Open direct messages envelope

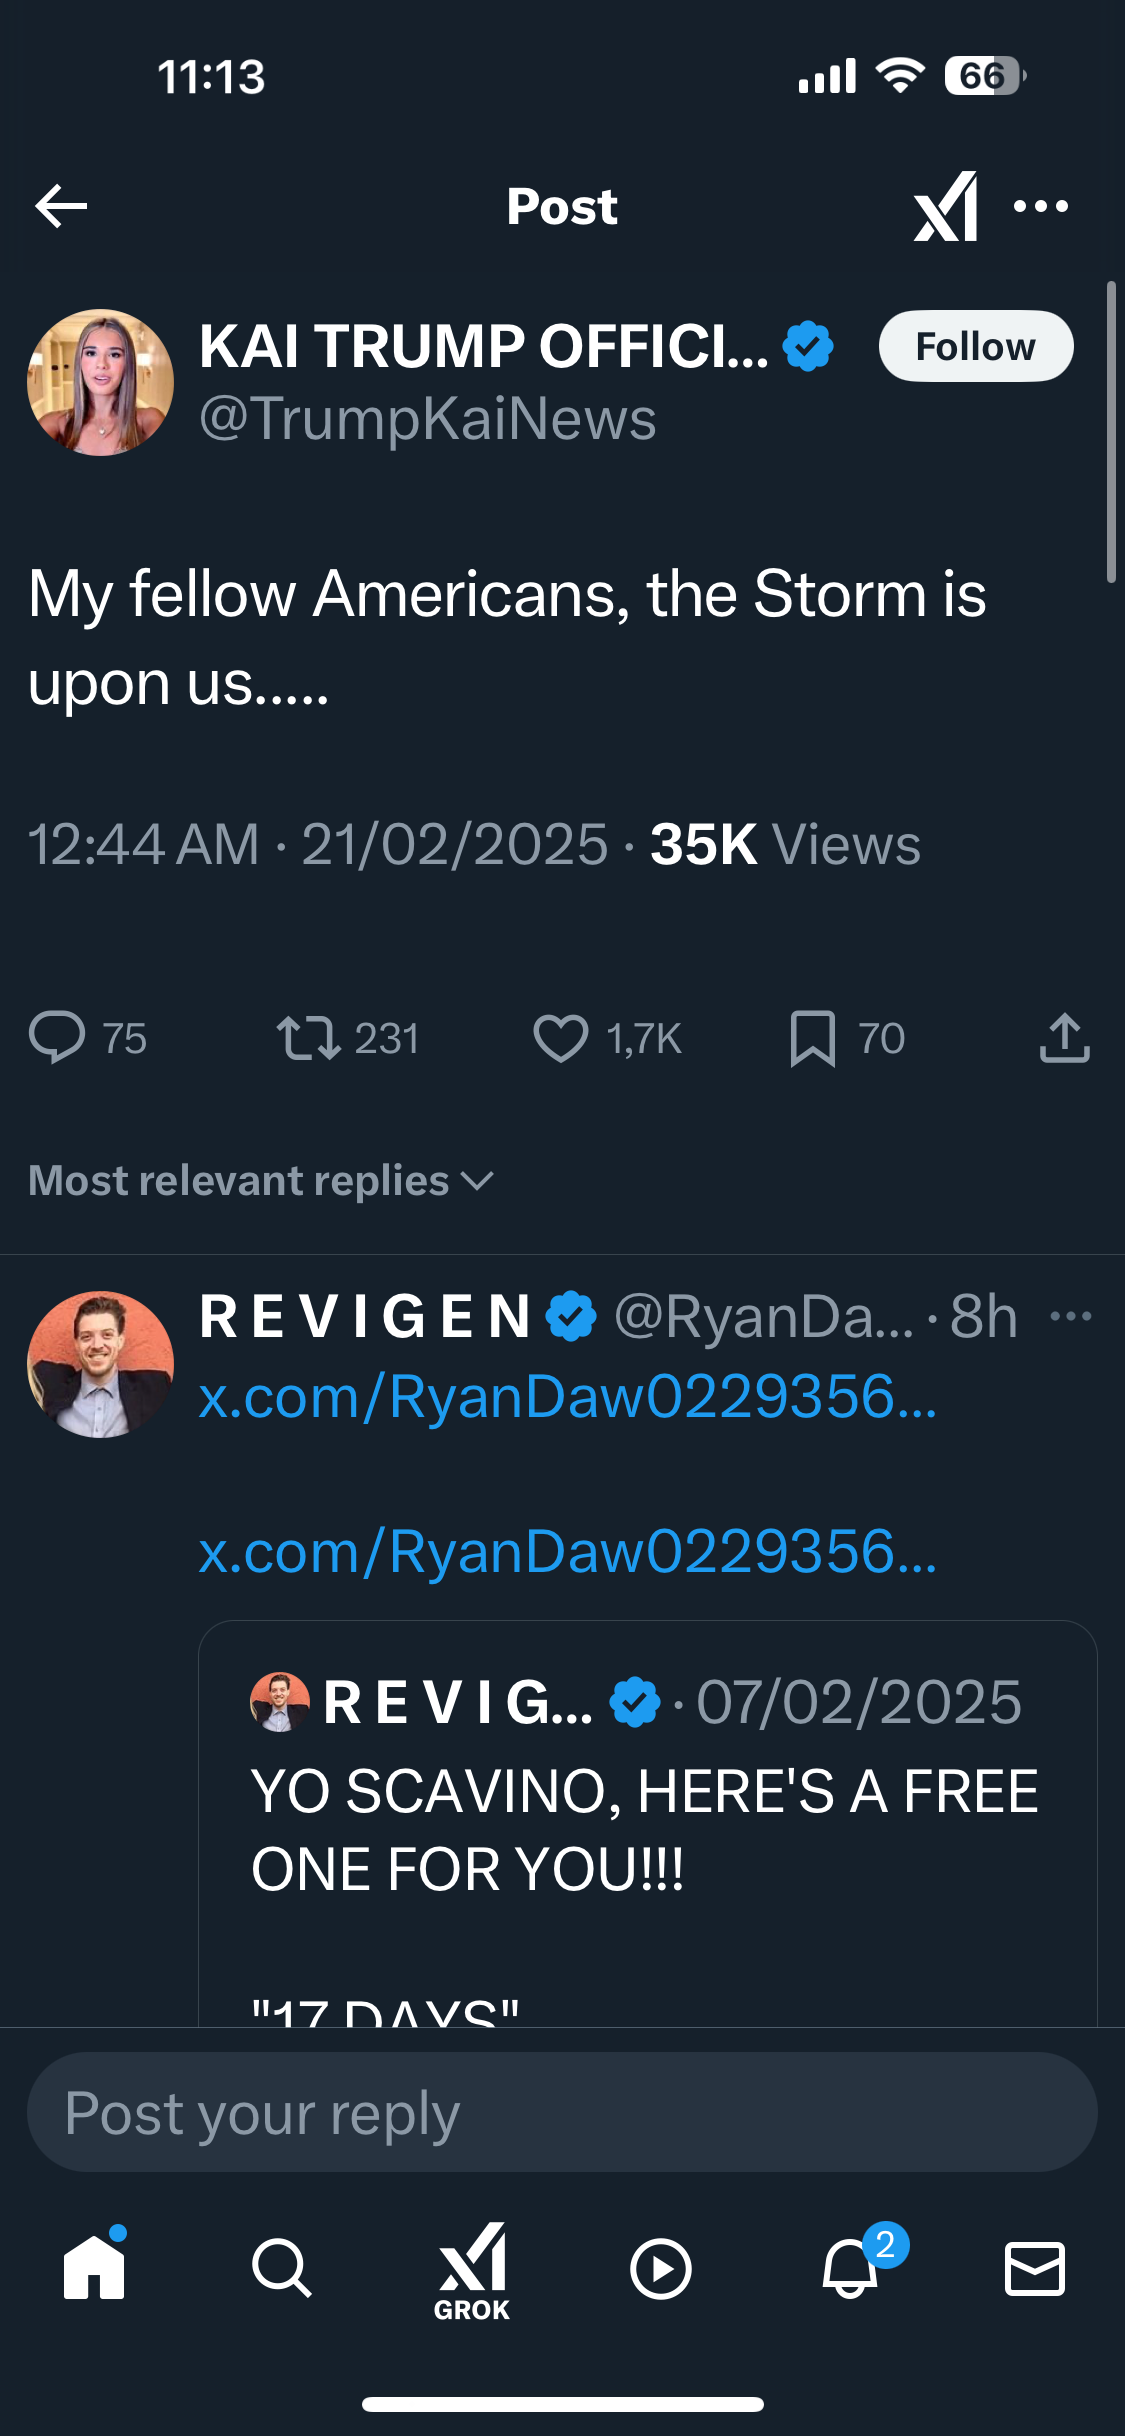point(1034,2267)
